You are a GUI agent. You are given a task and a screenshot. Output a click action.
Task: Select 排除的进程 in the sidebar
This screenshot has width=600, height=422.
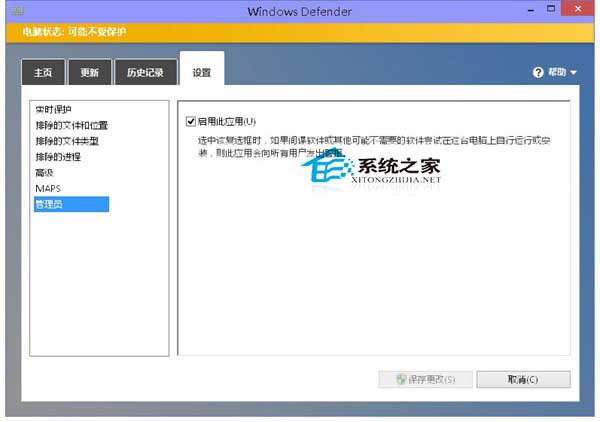click(x=60, y=156)
